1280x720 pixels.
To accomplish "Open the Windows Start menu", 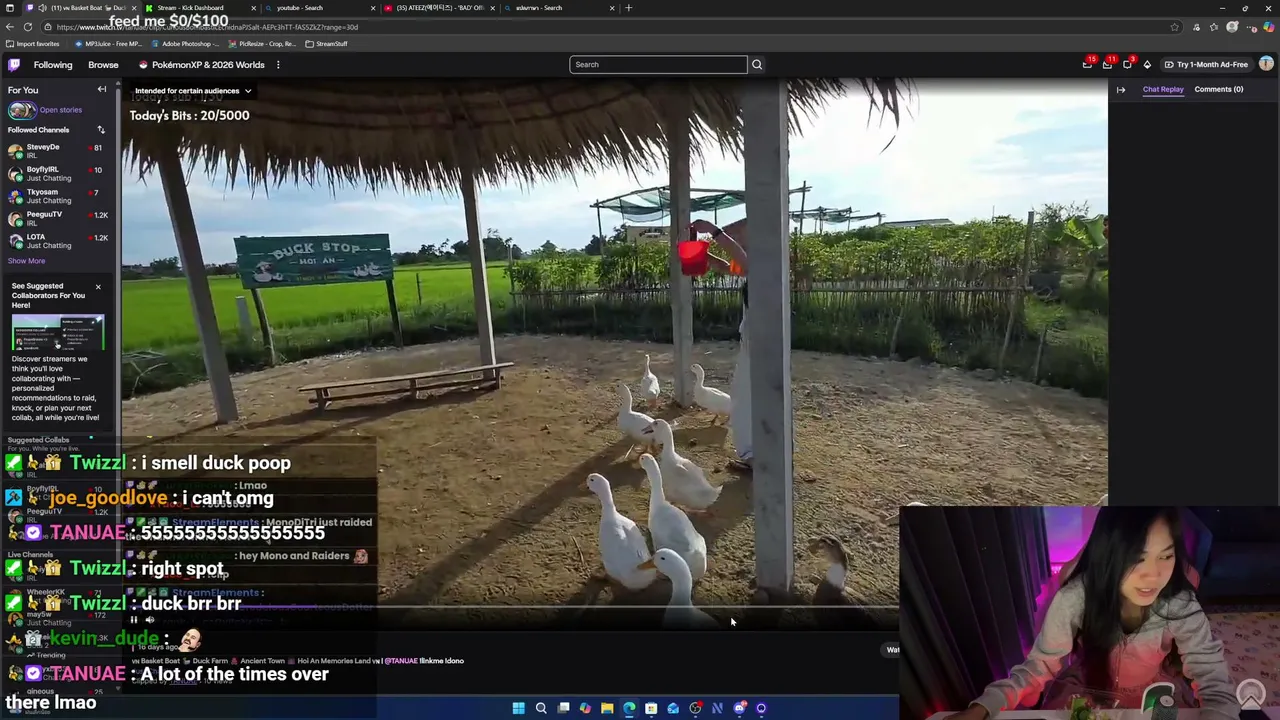I will click(518, 708).
